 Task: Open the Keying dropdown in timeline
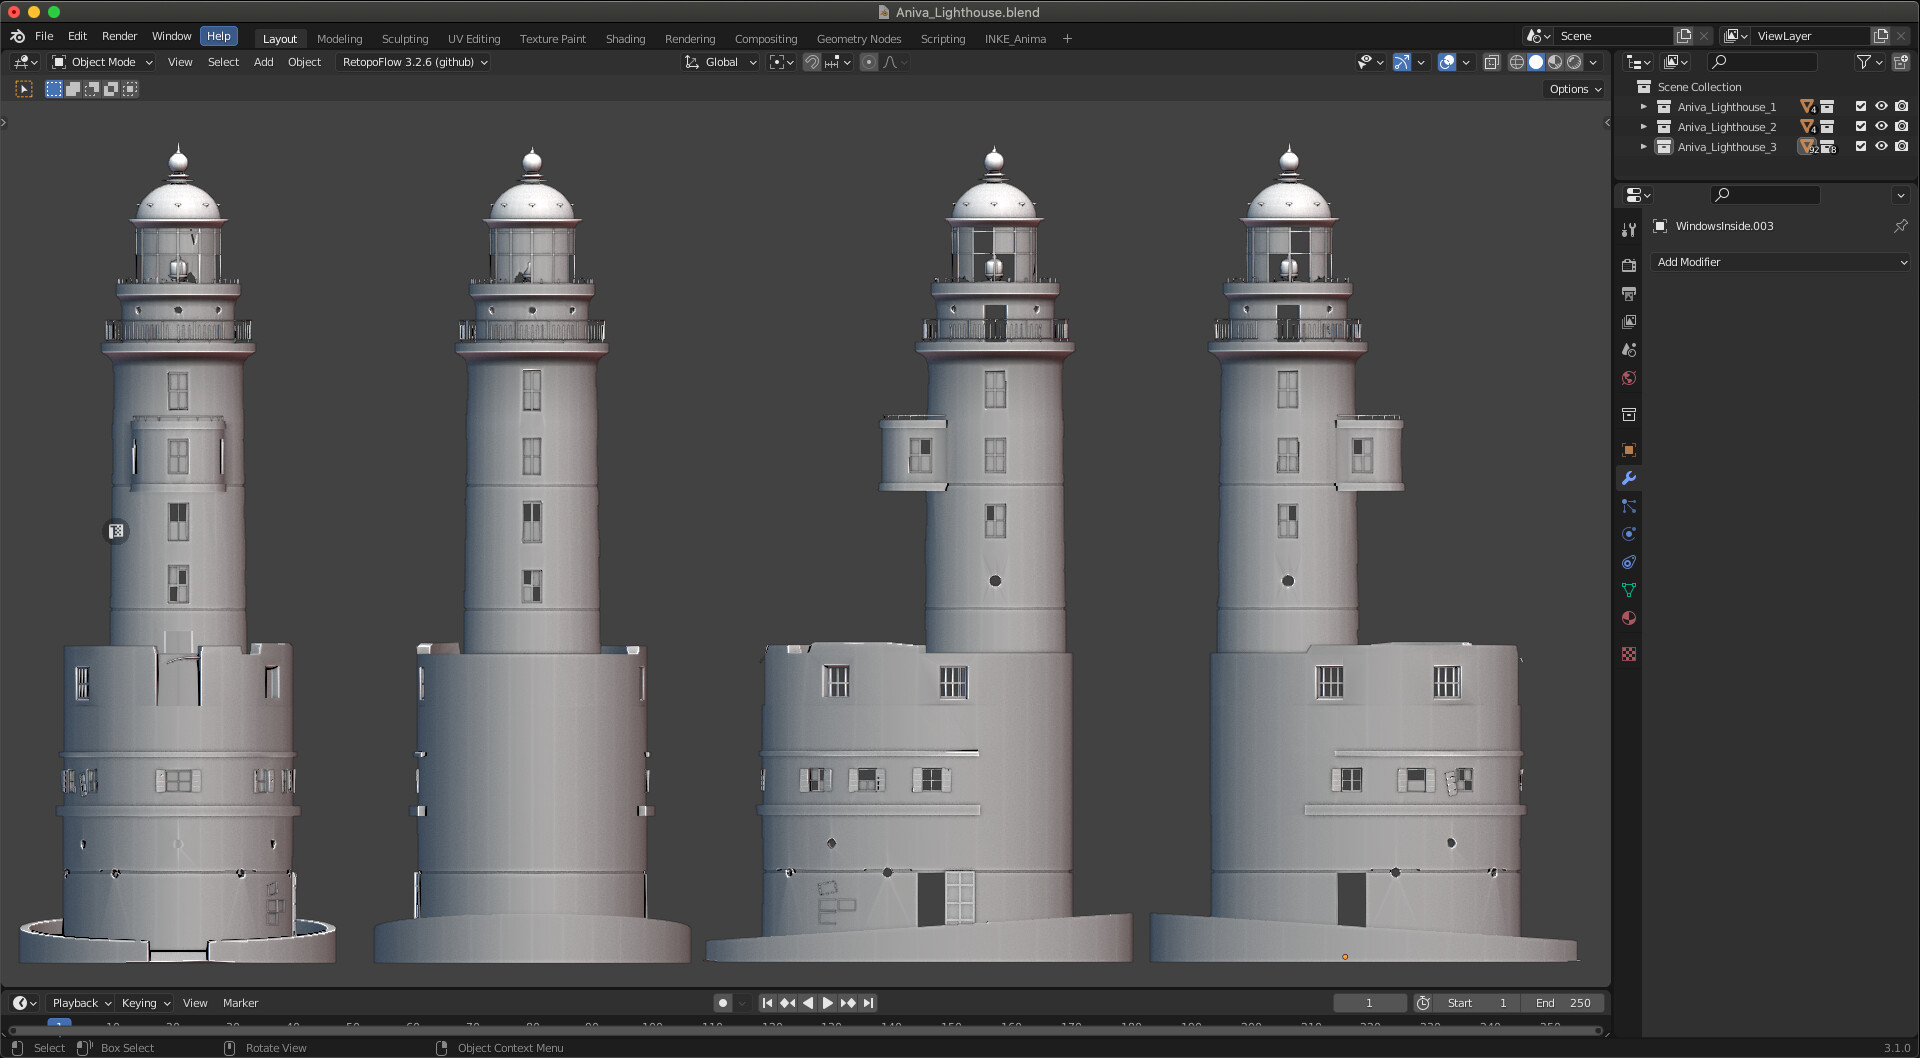(x=145, y=1003)
